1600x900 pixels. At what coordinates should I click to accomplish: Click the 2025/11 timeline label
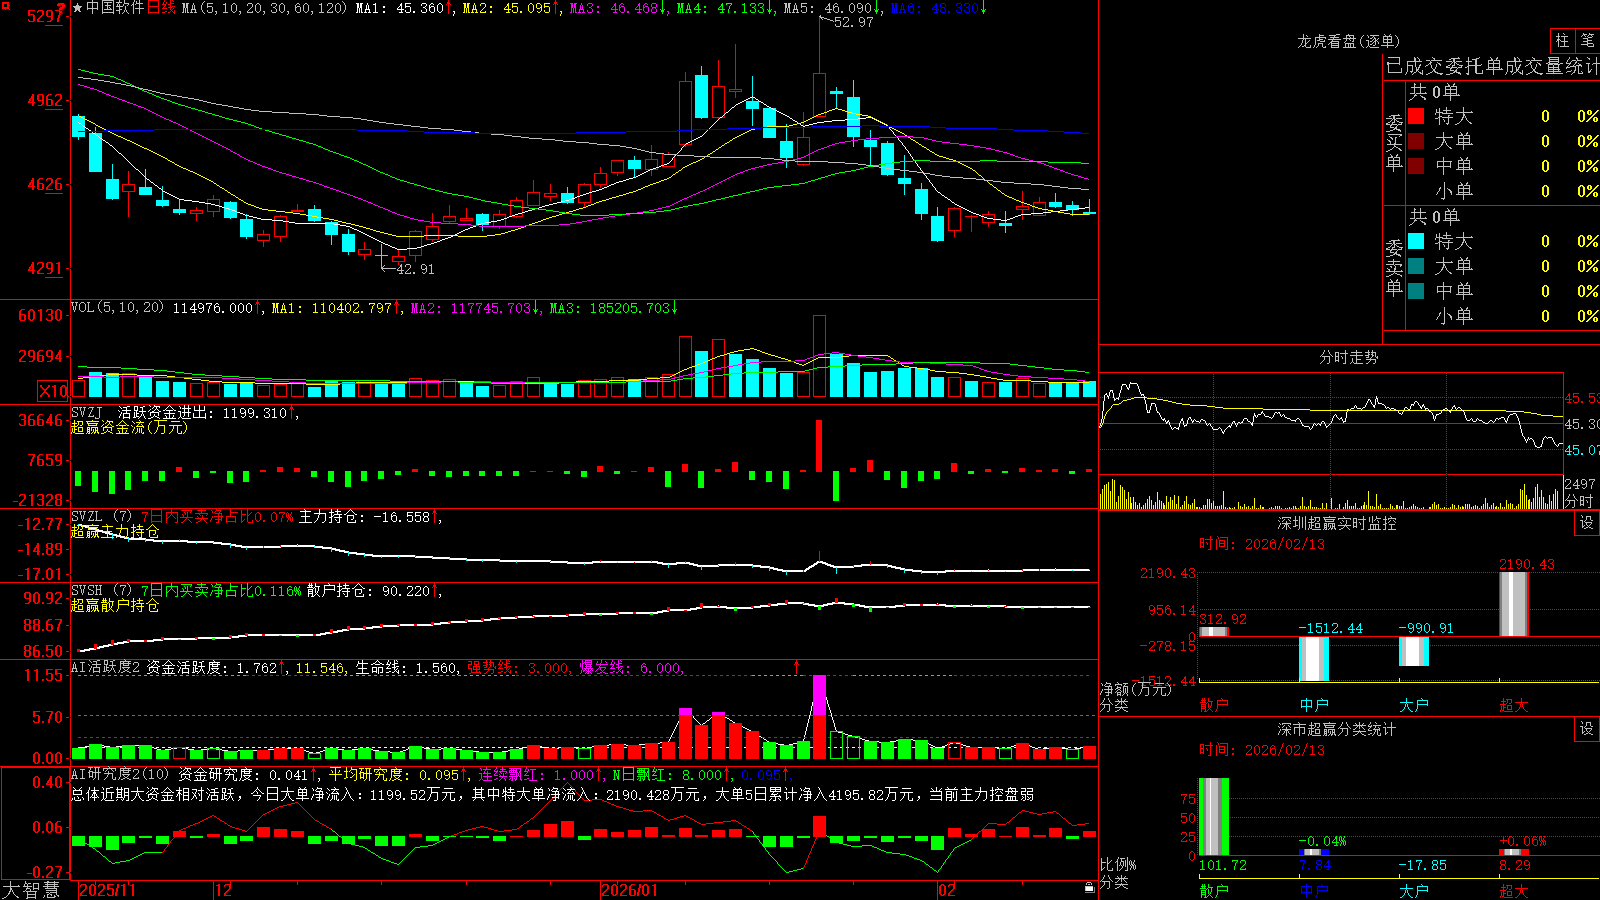coord(107,890)
